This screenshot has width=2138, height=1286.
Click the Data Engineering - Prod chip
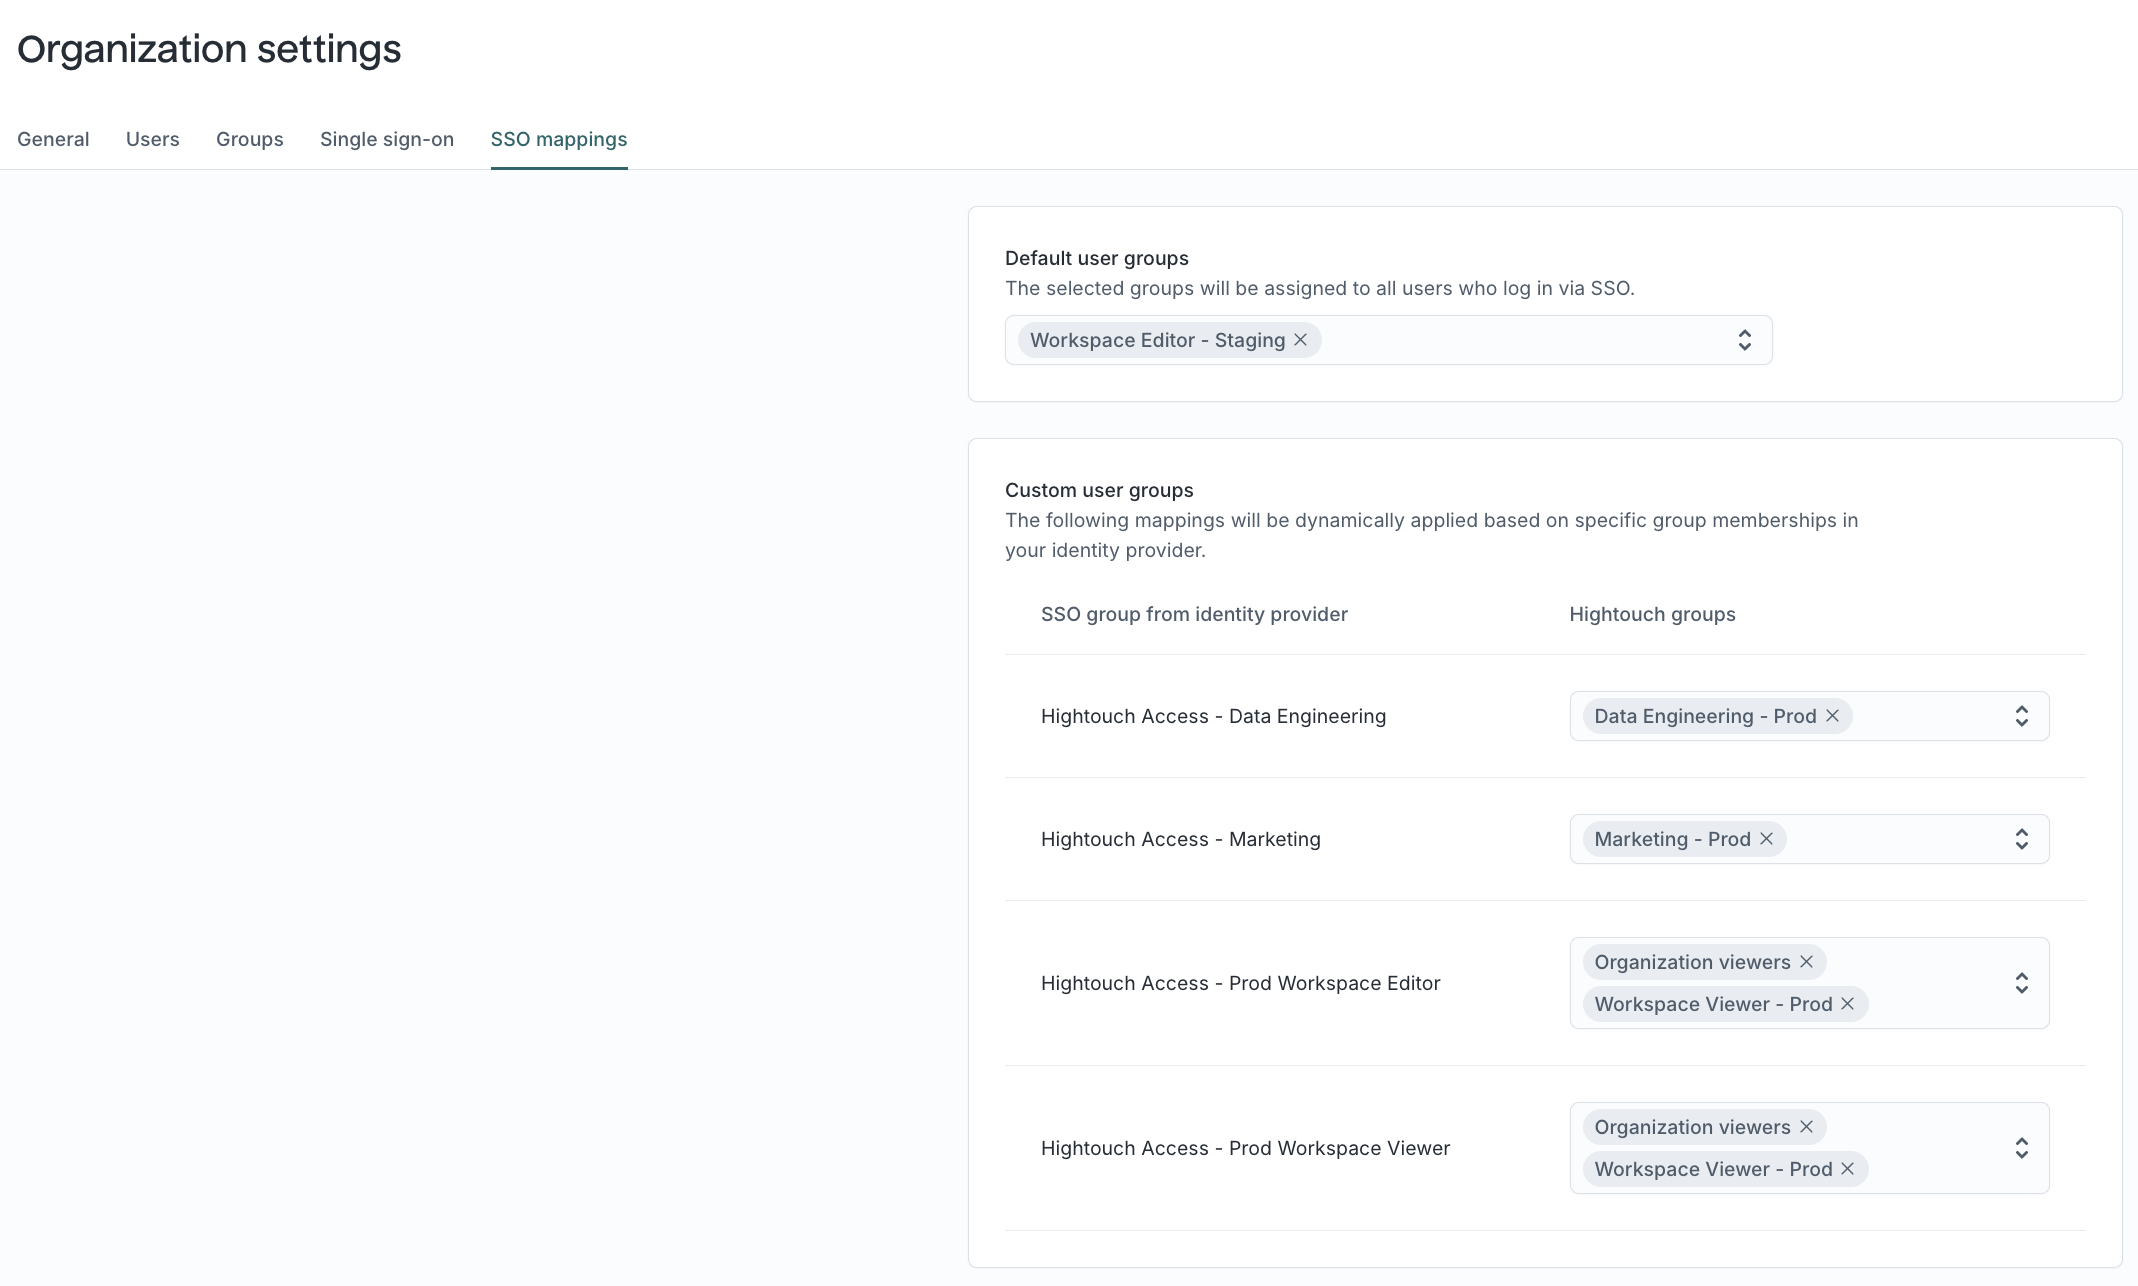(x=1704, y=716)
